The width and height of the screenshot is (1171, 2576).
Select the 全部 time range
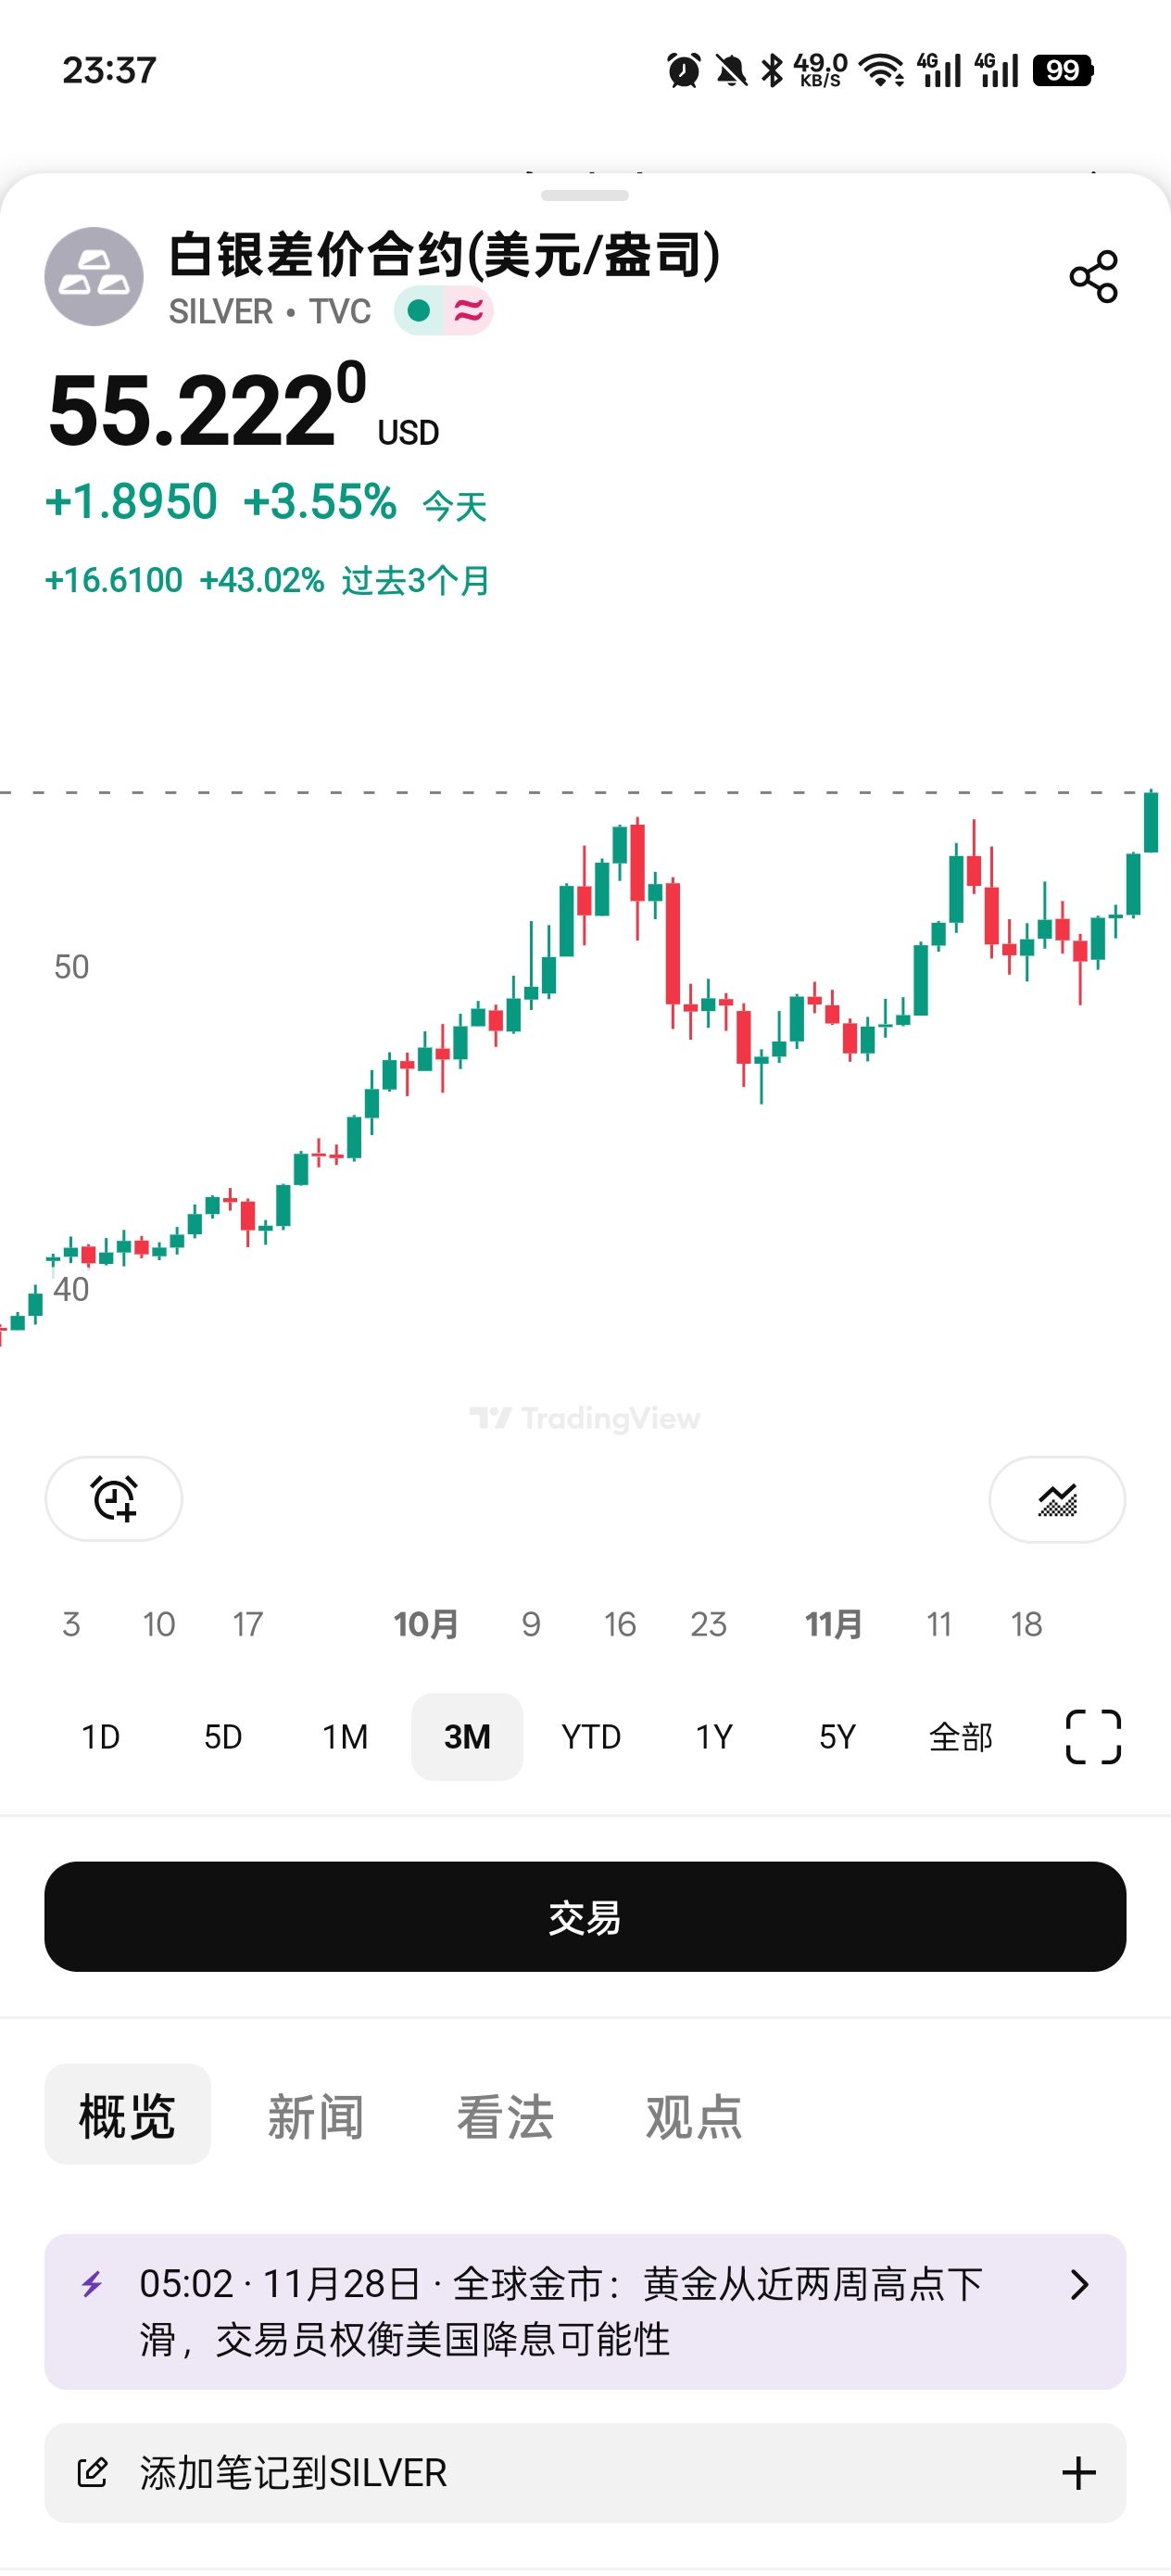pyautogui.click(x=960, y=1737)
